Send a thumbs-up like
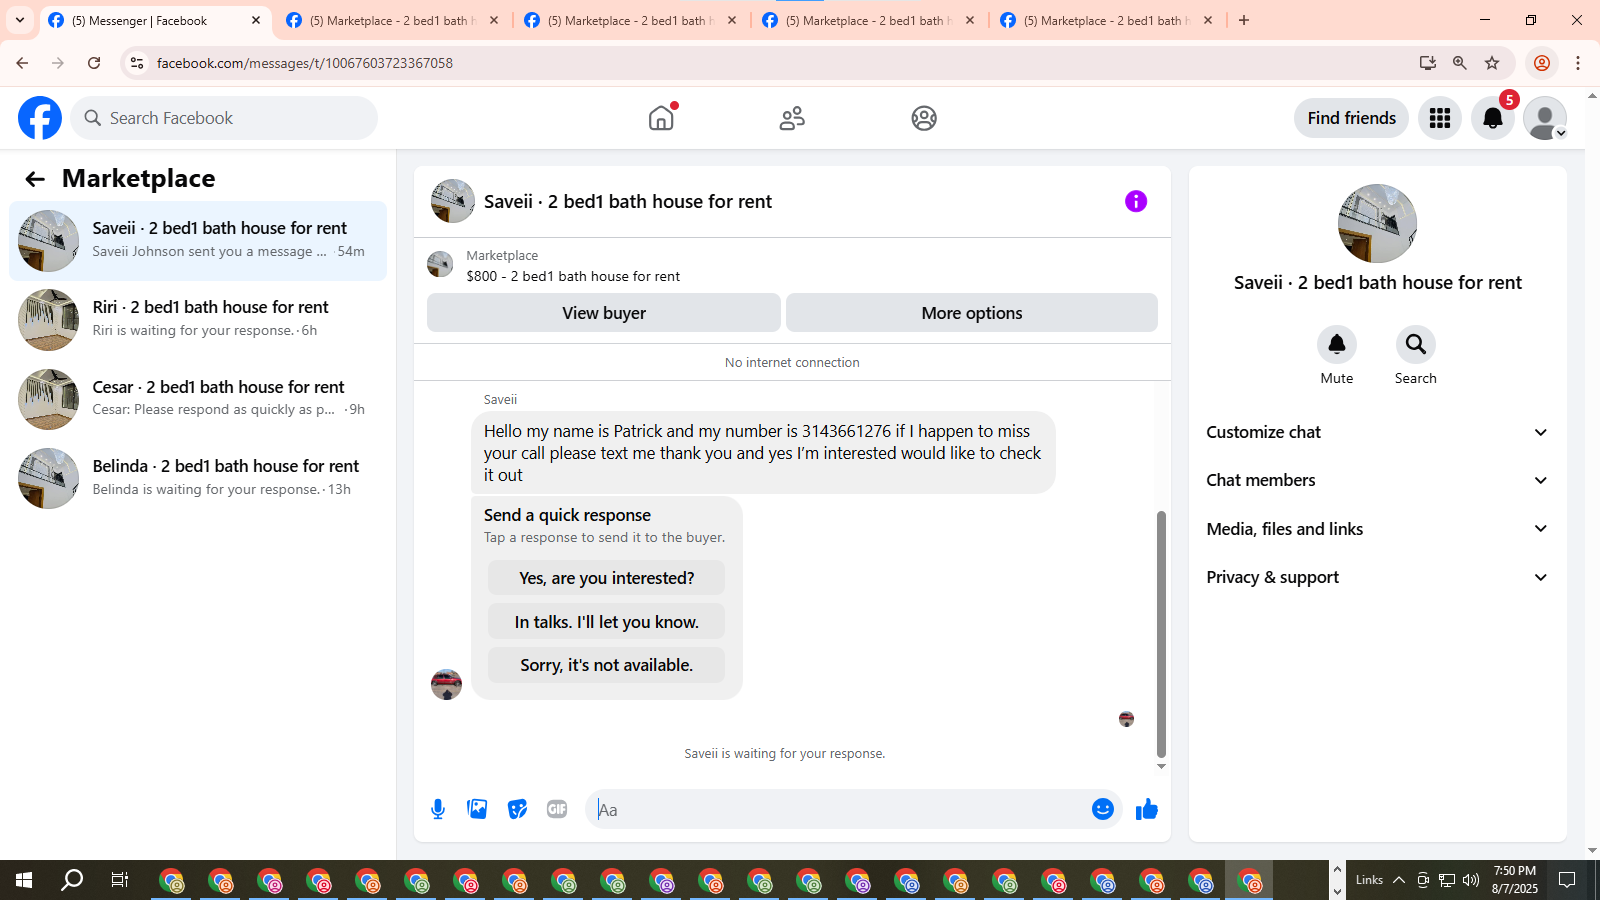Image resolution: width=1600 pixels, height=900 pixels. (1147, 809)
